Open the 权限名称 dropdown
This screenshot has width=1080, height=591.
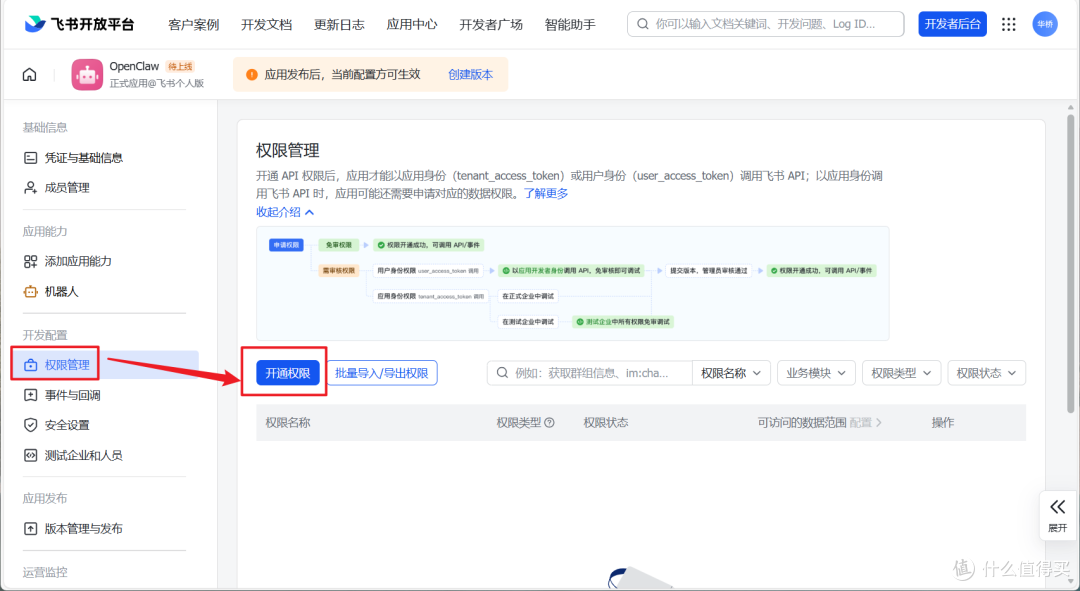tap(731, 373)
